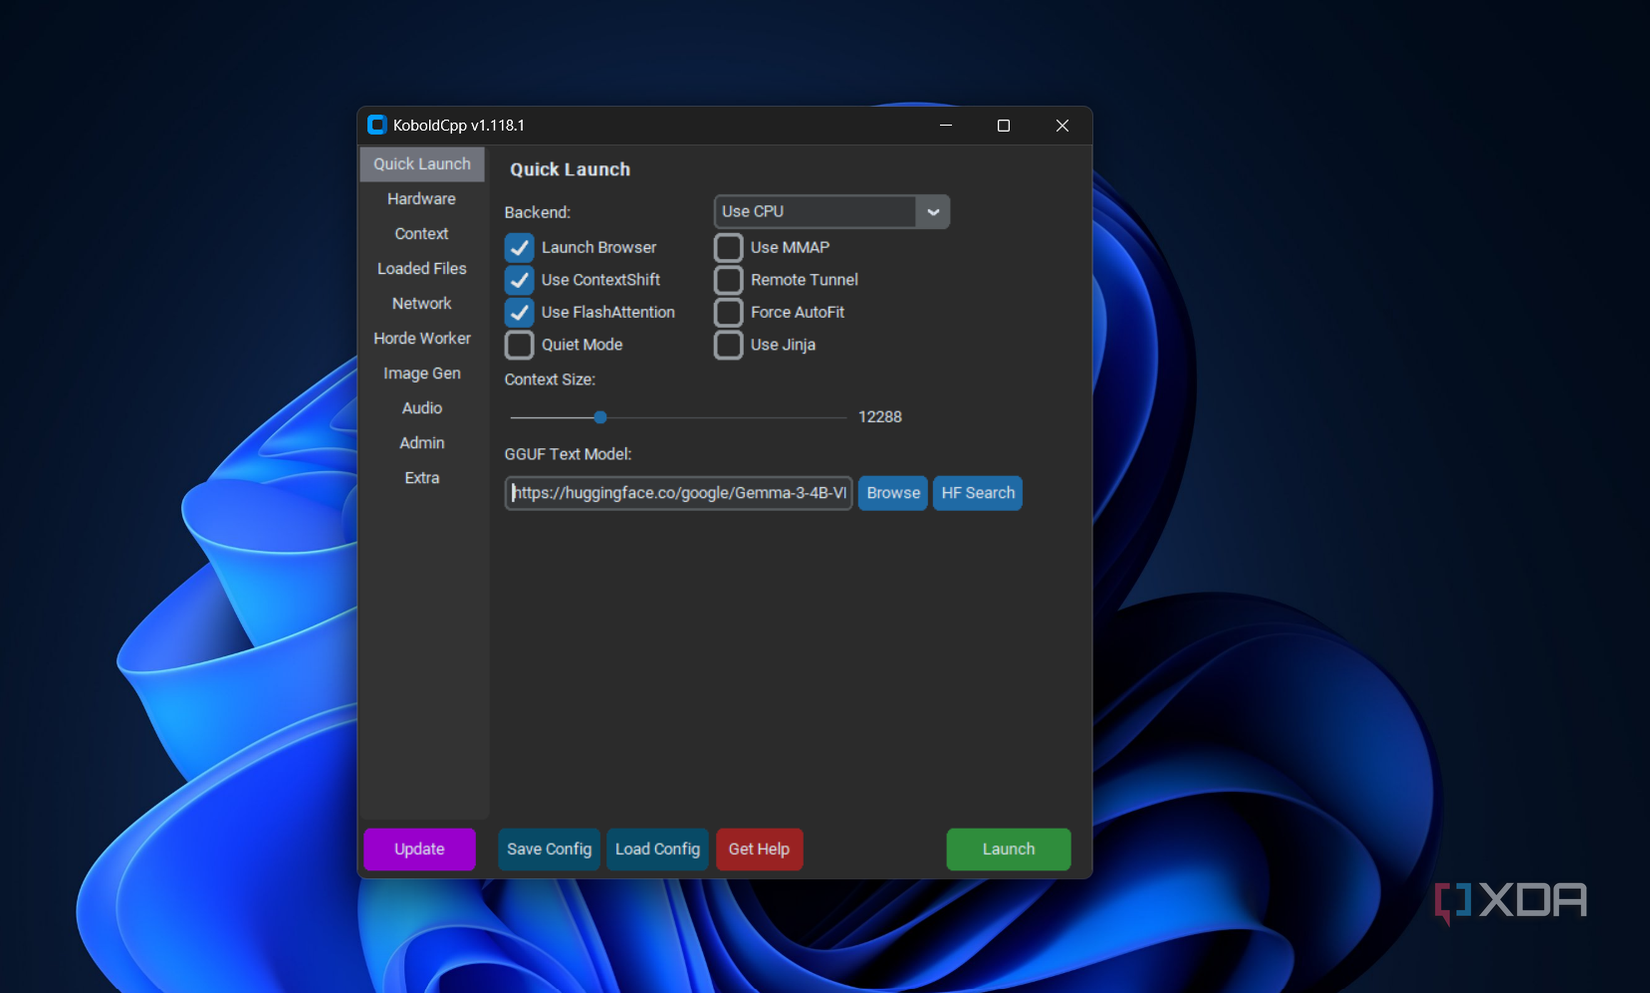Uncheck the Launch Browser checkbox

(519, 247)
